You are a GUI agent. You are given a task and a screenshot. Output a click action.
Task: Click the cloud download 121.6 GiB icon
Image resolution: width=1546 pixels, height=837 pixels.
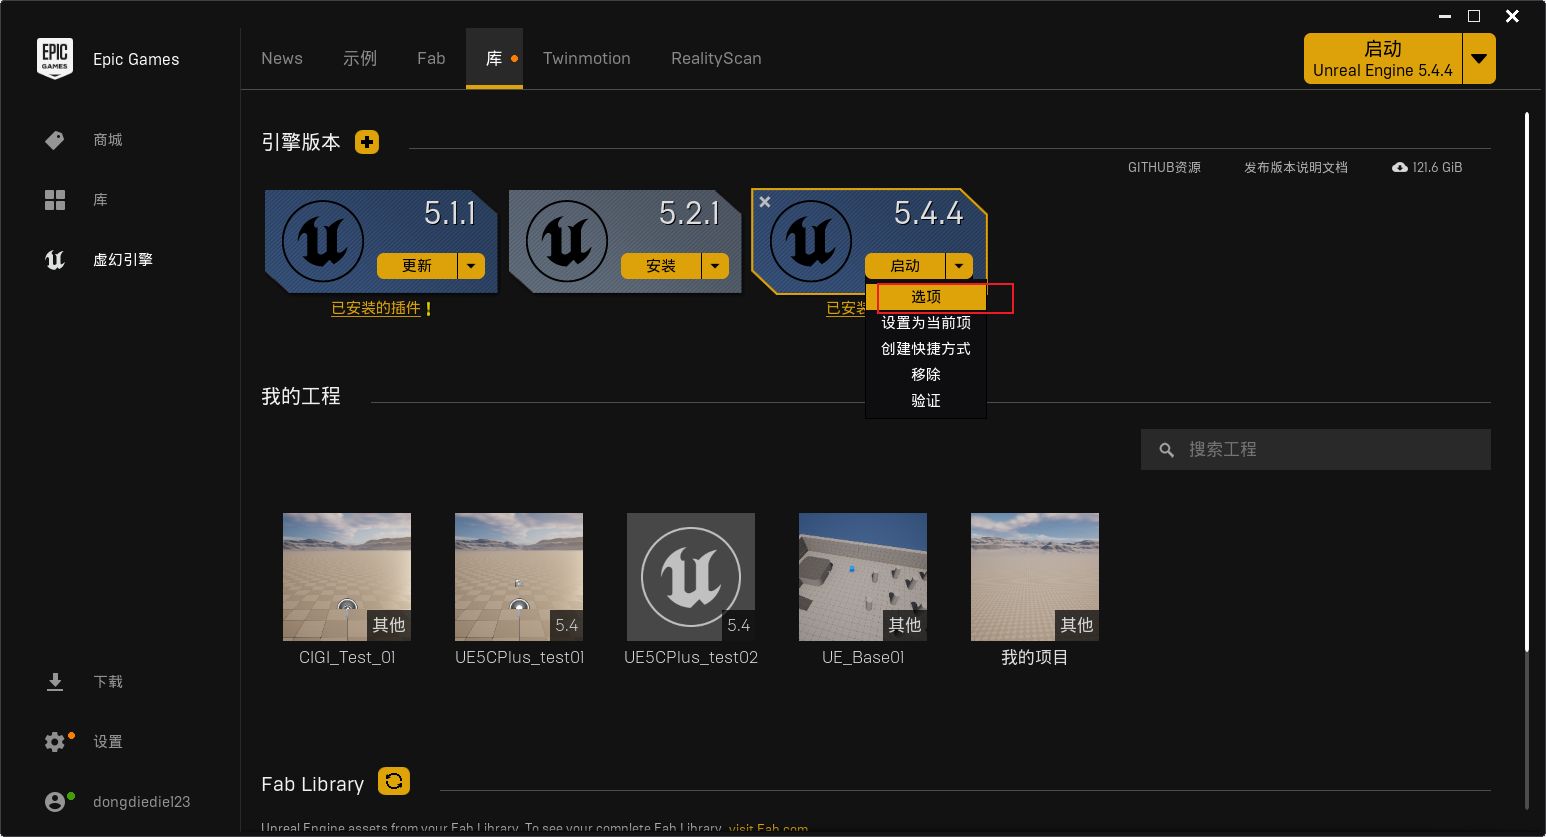[x=1400, y=167]
